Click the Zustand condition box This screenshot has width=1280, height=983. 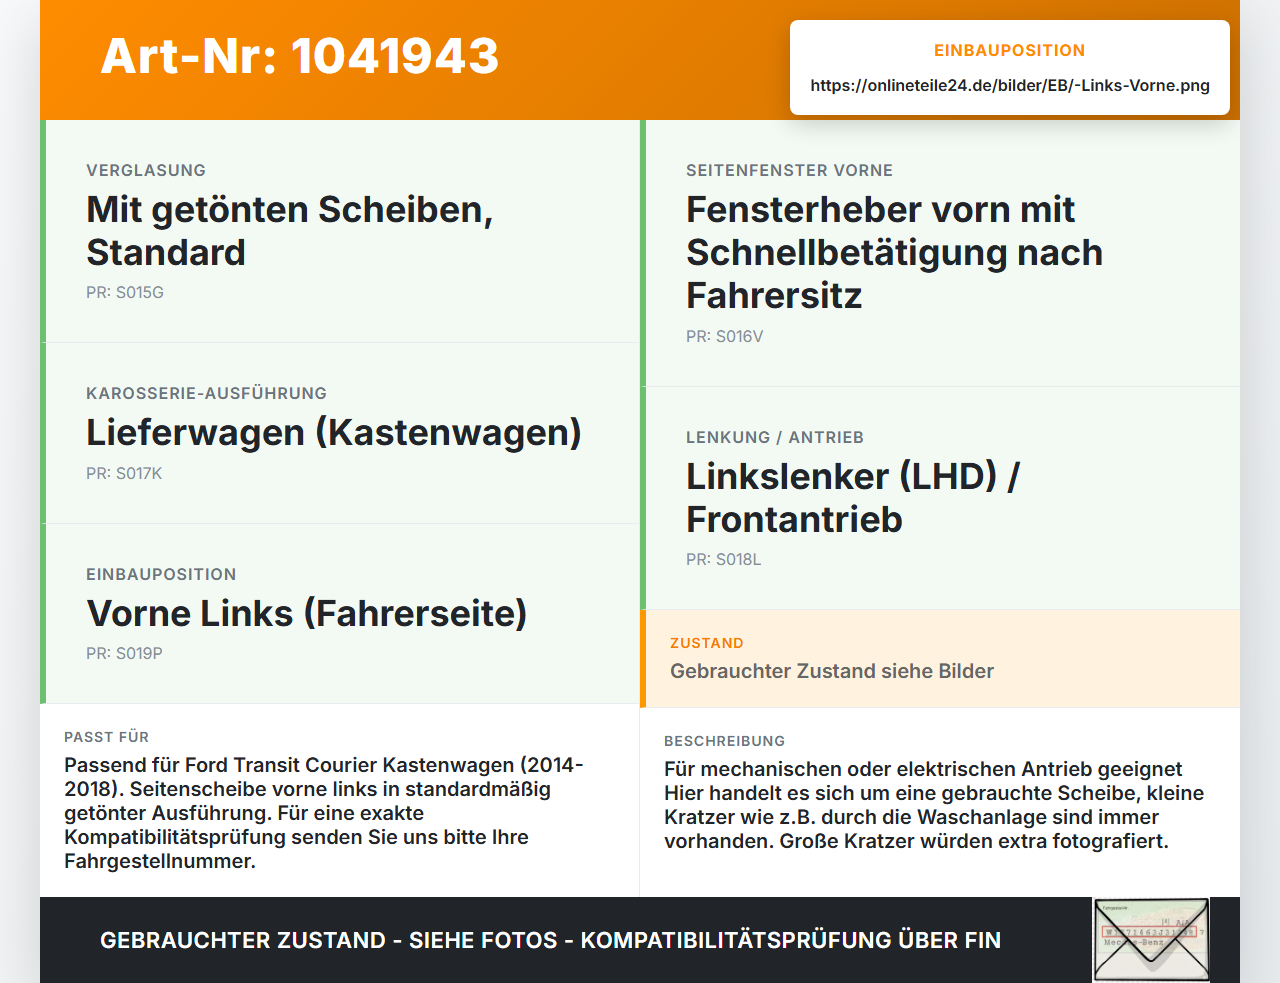(x=940, y=658)
